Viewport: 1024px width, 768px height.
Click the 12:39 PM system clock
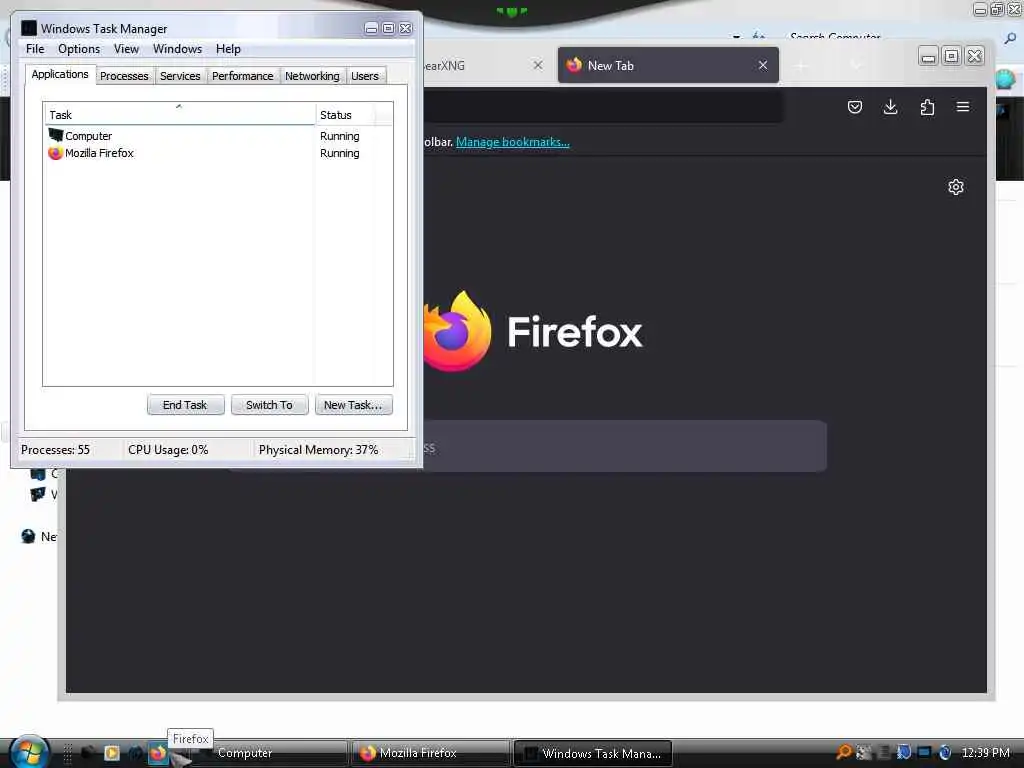(985, 752)
